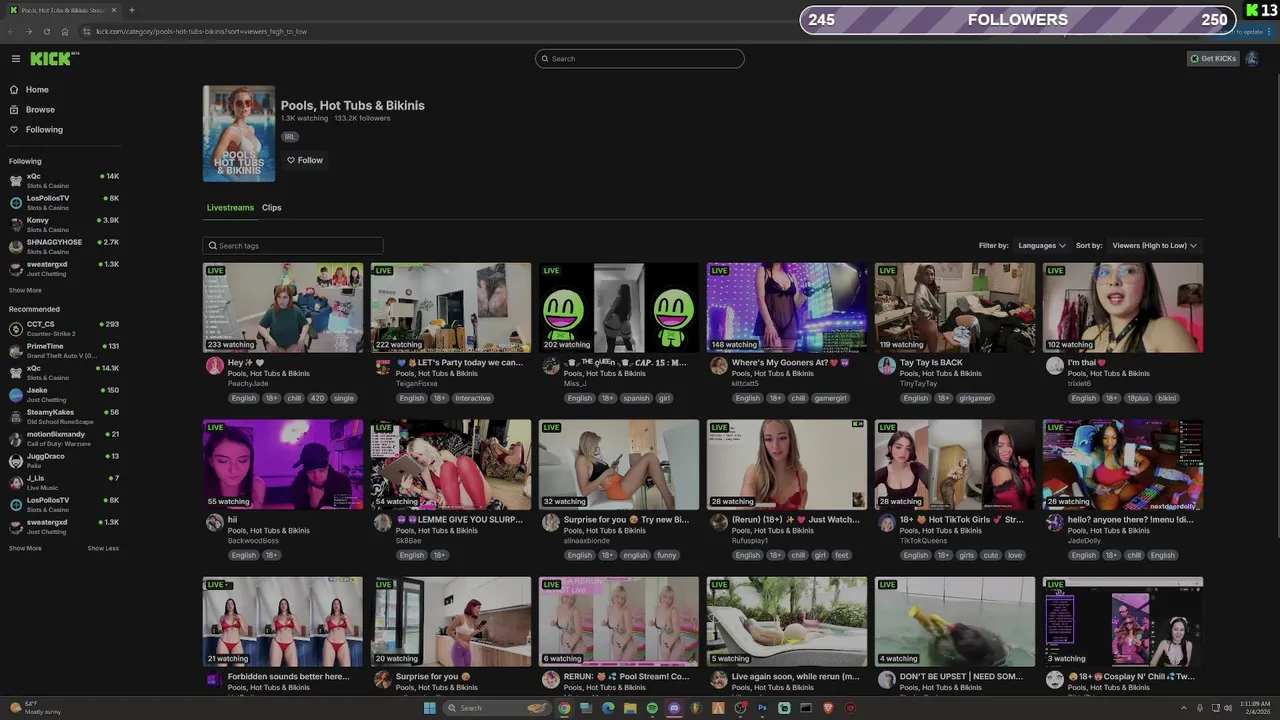
Task: Click kittcatt5 streamer avatar
Action: (x=718, y=366)
